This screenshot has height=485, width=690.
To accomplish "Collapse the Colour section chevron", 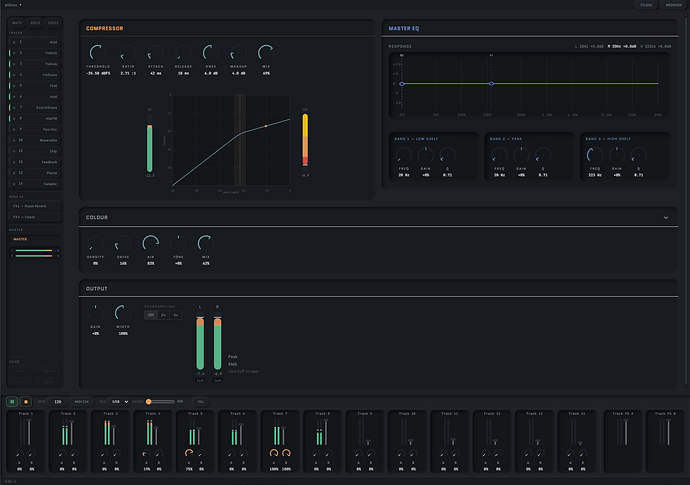I will click(x=666, y=217).
